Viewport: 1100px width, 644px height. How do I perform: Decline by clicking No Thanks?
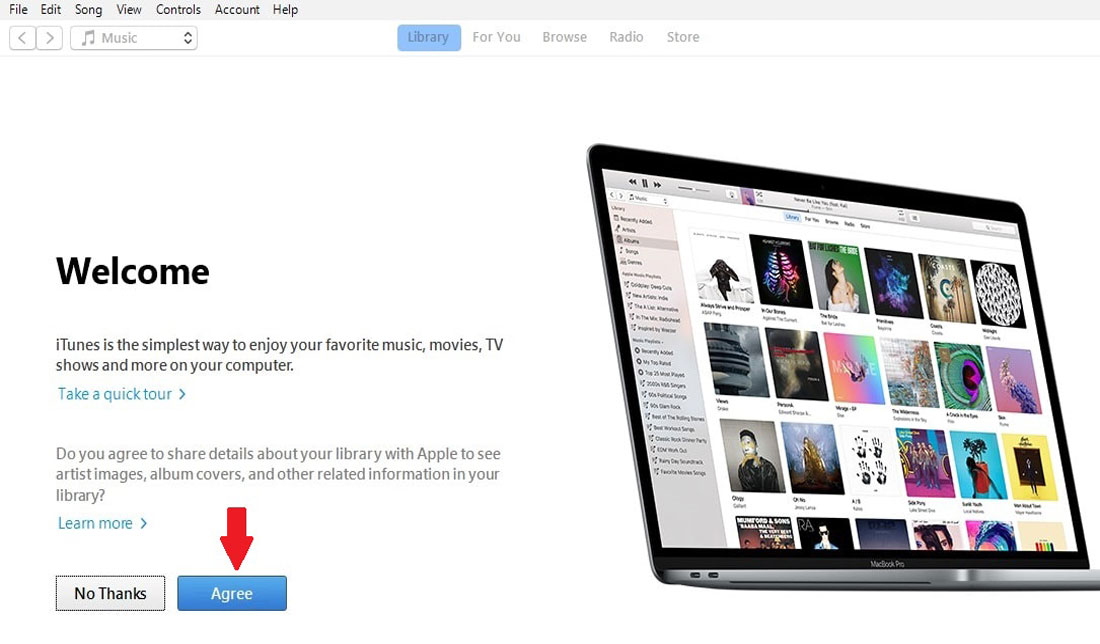coord(110,593)
